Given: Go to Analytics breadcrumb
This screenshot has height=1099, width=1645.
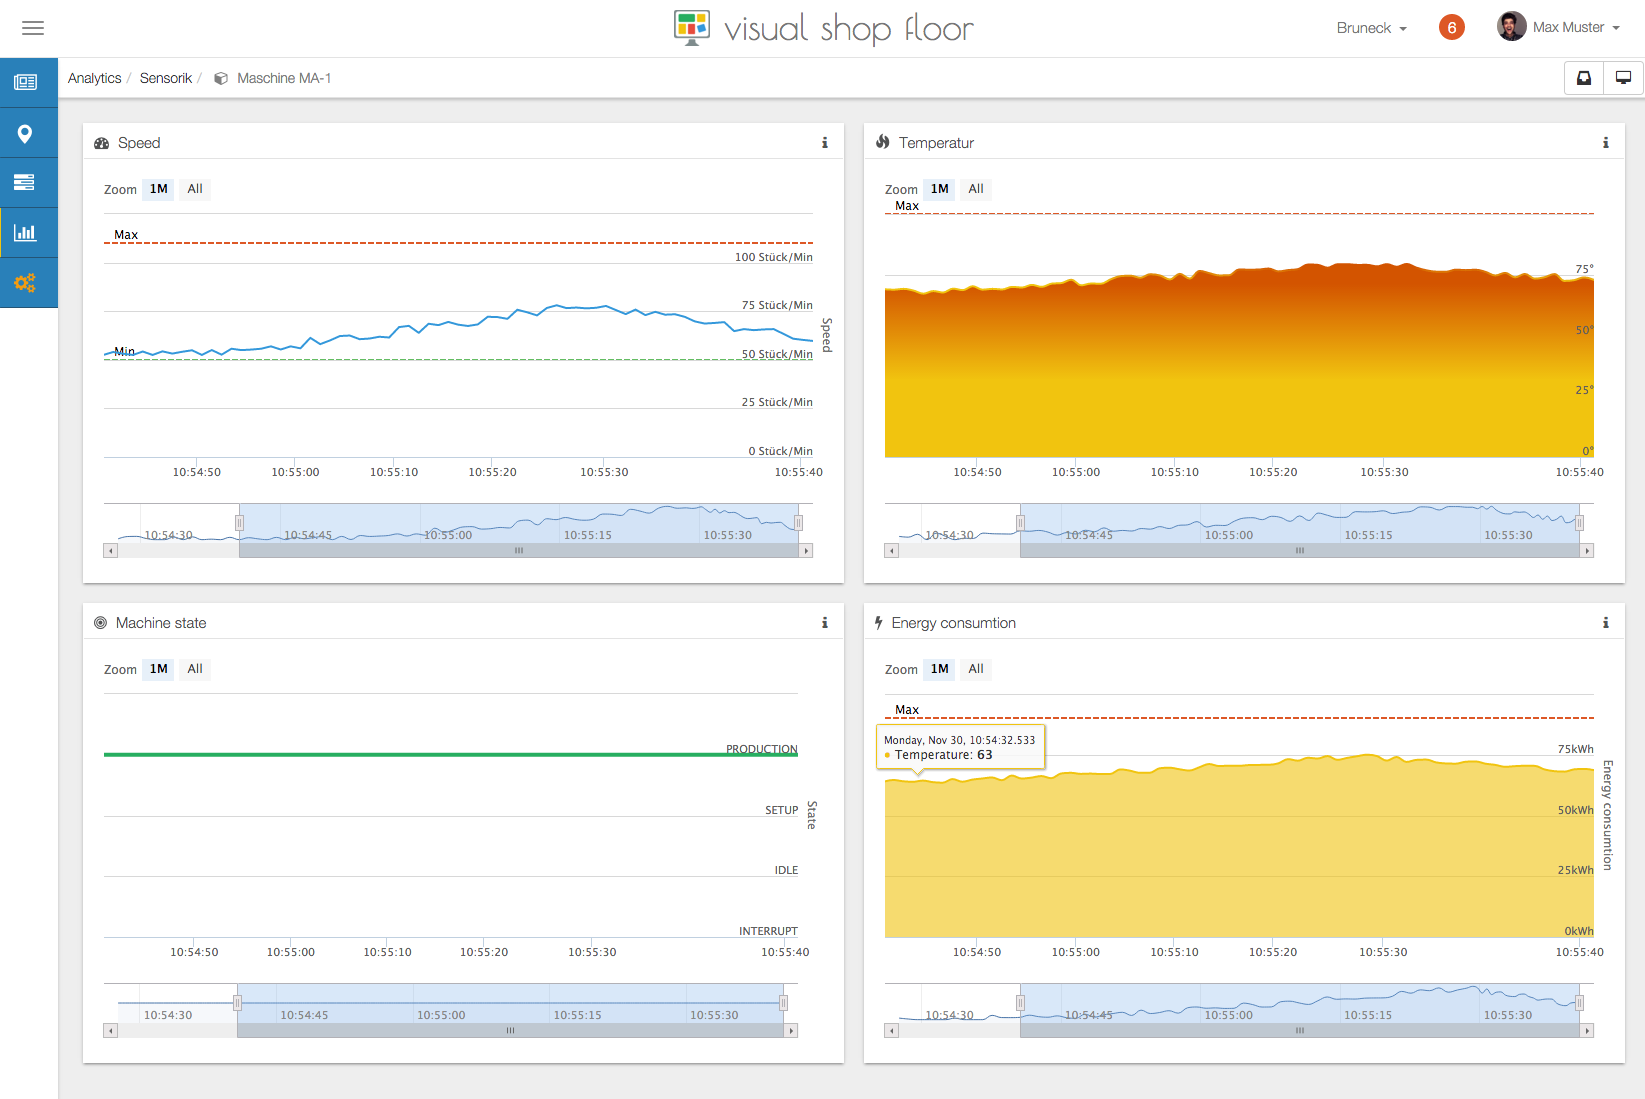Looking at the screenshot, I should [94, 78].
